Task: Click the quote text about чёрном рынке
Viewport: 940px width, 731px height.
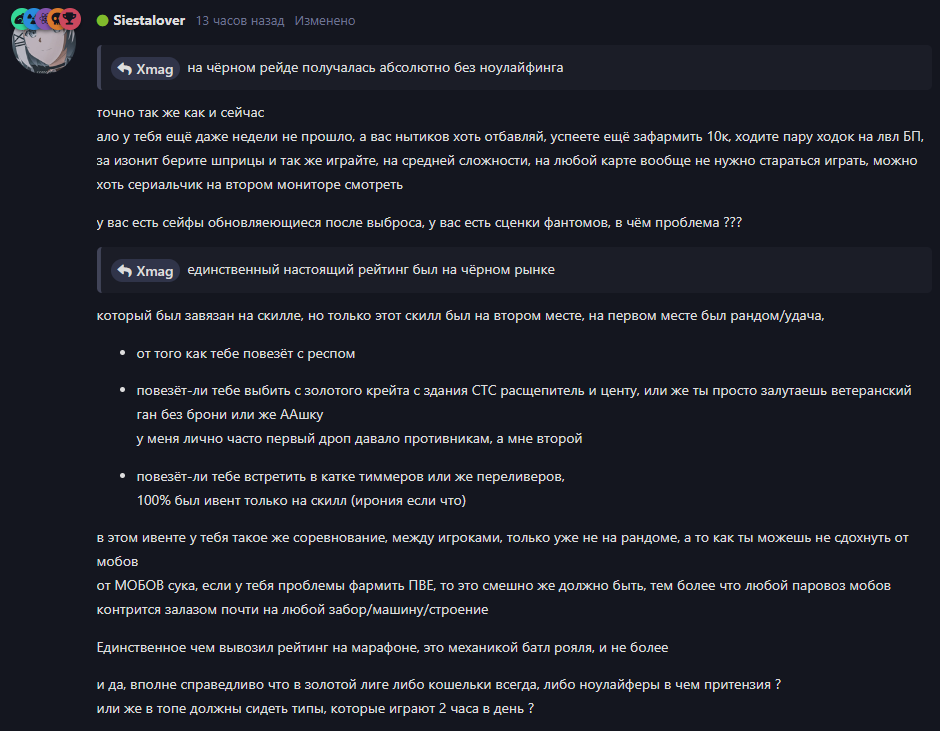Action: point(371,270)
